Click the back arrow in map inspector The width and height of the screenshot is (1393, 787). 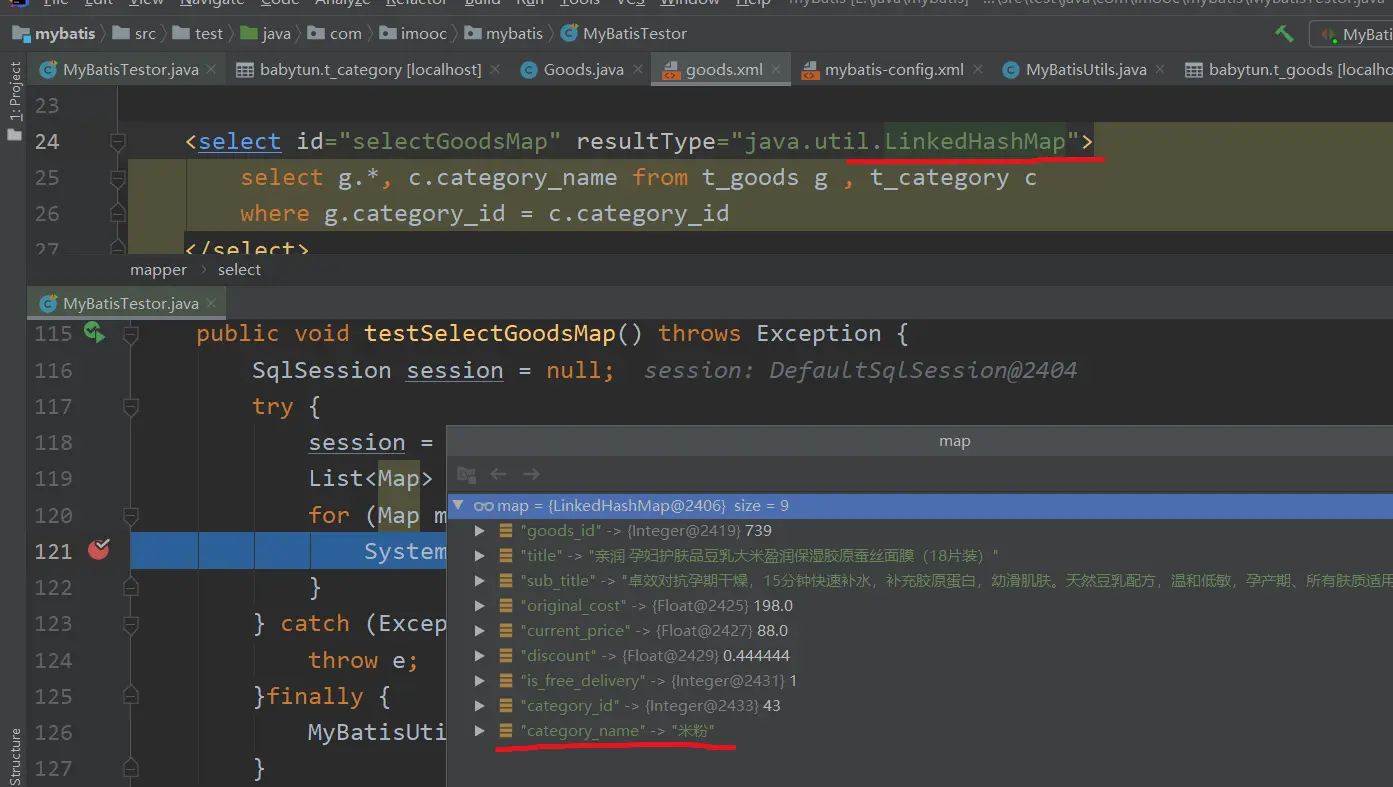pos(498,474)
